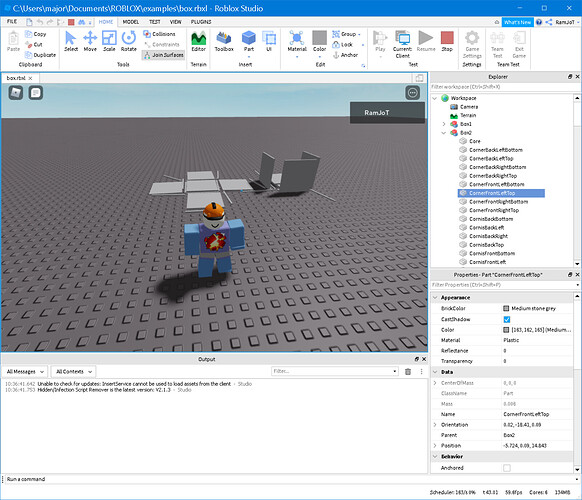Switch to the MODEL ribbon tab
Screen dimensions: 582x500
pos(131,22)
